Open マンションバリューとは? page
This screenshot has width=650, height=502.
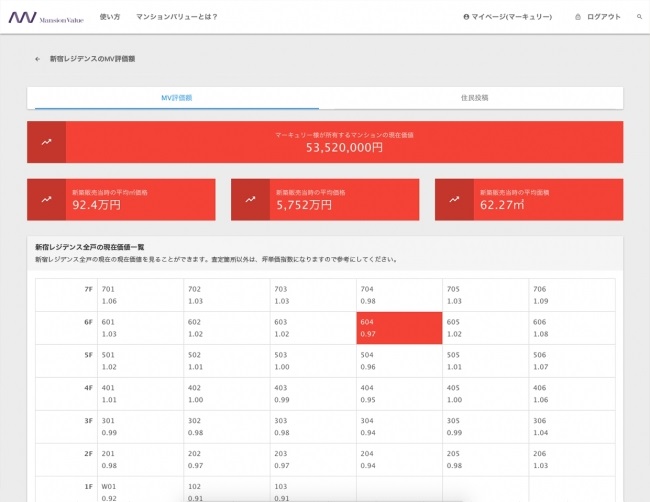[x=176, y=17]
